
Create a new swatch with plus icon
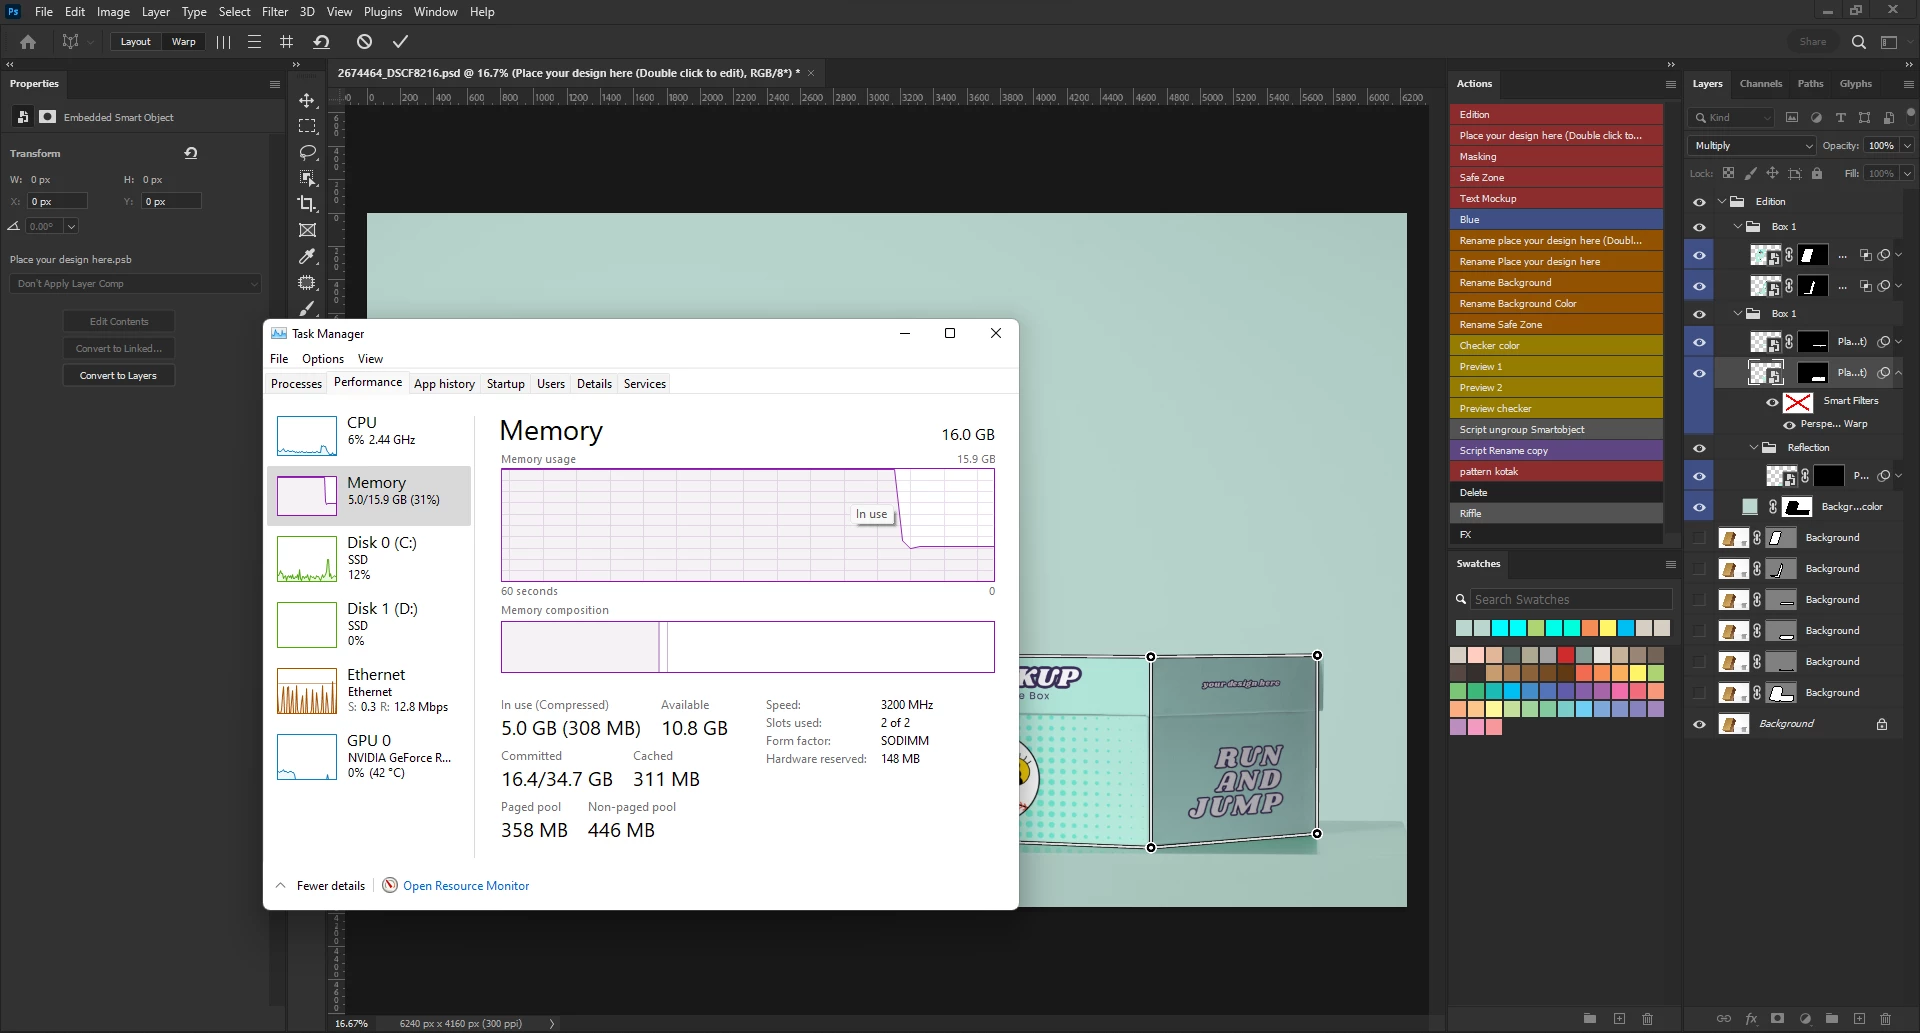pos(1619,1019)
